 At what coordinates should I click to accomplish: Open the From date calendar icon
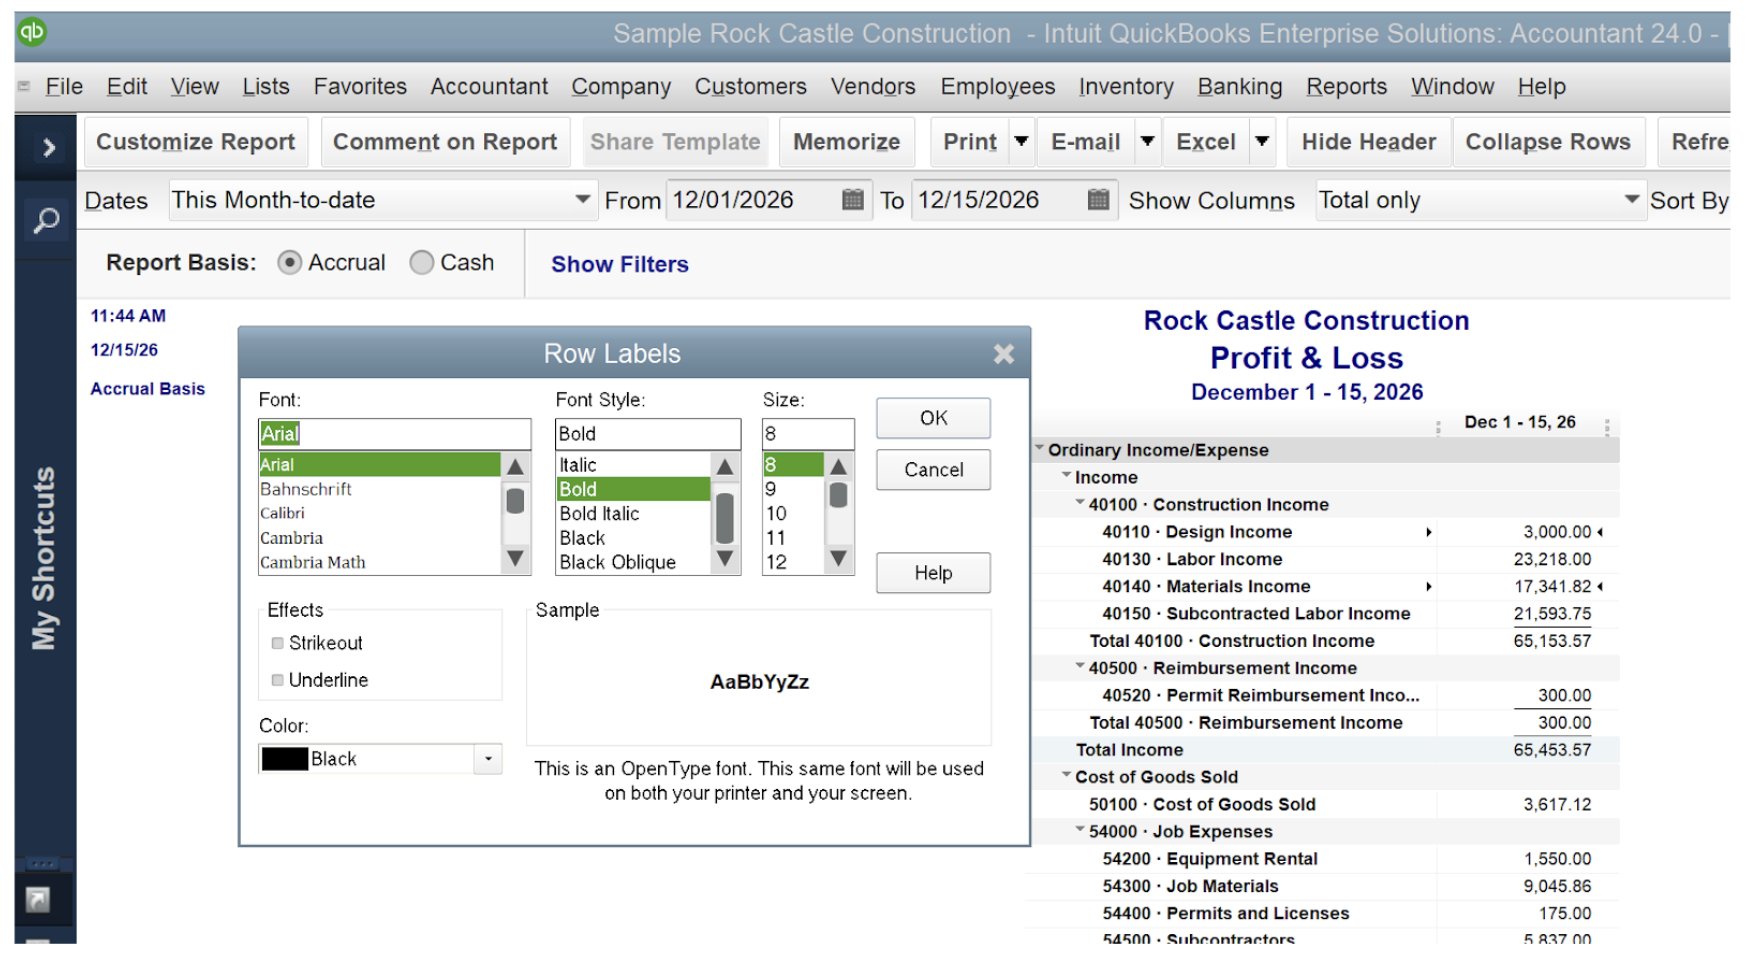(852, 200)
